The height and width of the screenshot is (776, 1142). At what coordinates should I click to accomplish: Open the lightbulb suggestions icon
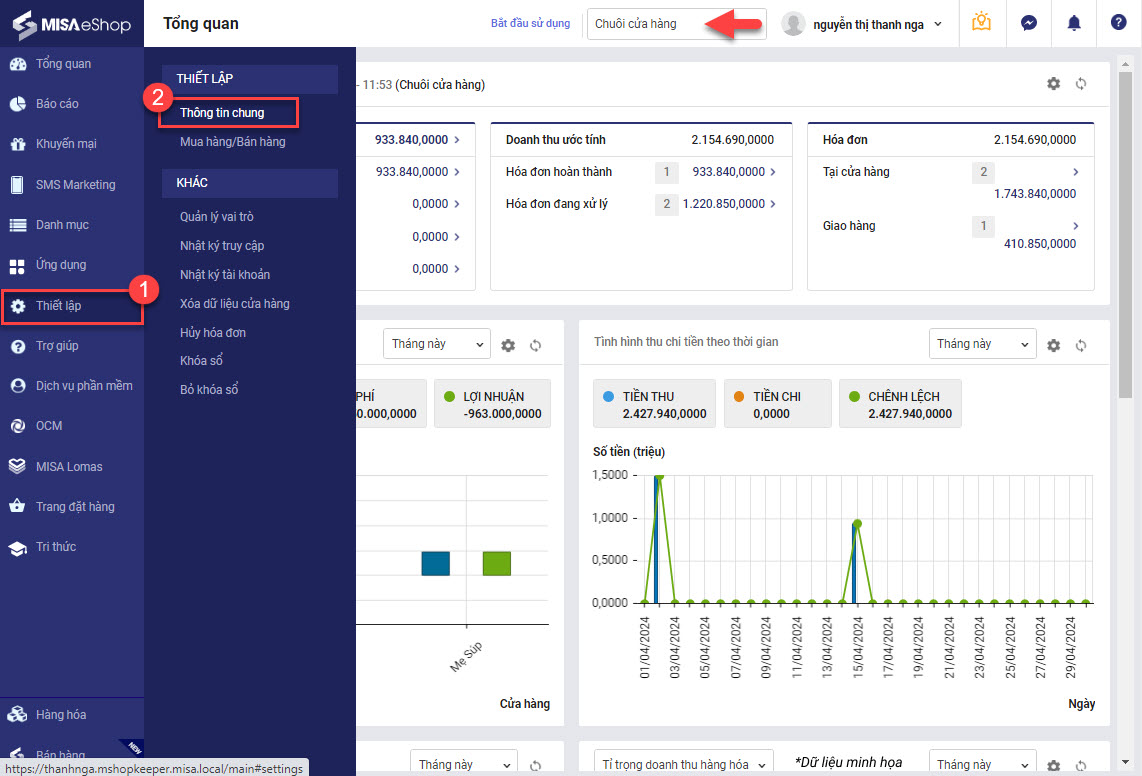(981, 23)
